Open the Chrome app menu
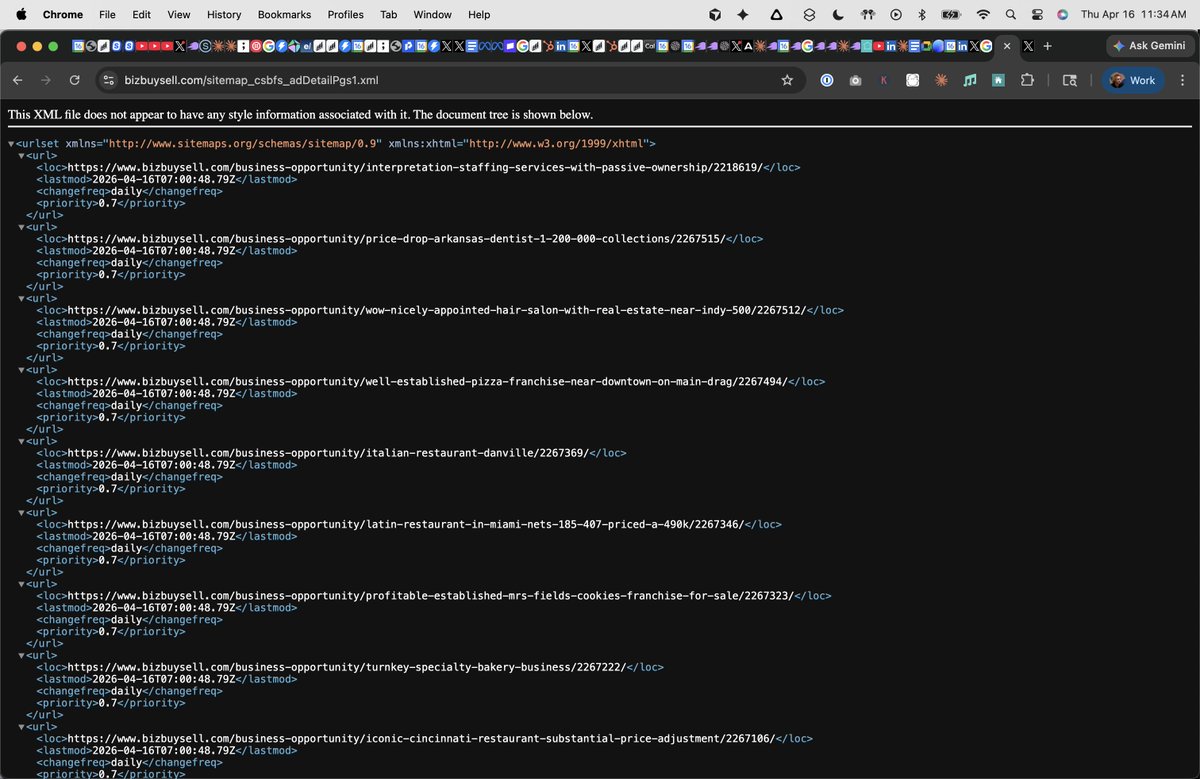Viewport: 1200px width, 779px height. click(x=63, y=14)
